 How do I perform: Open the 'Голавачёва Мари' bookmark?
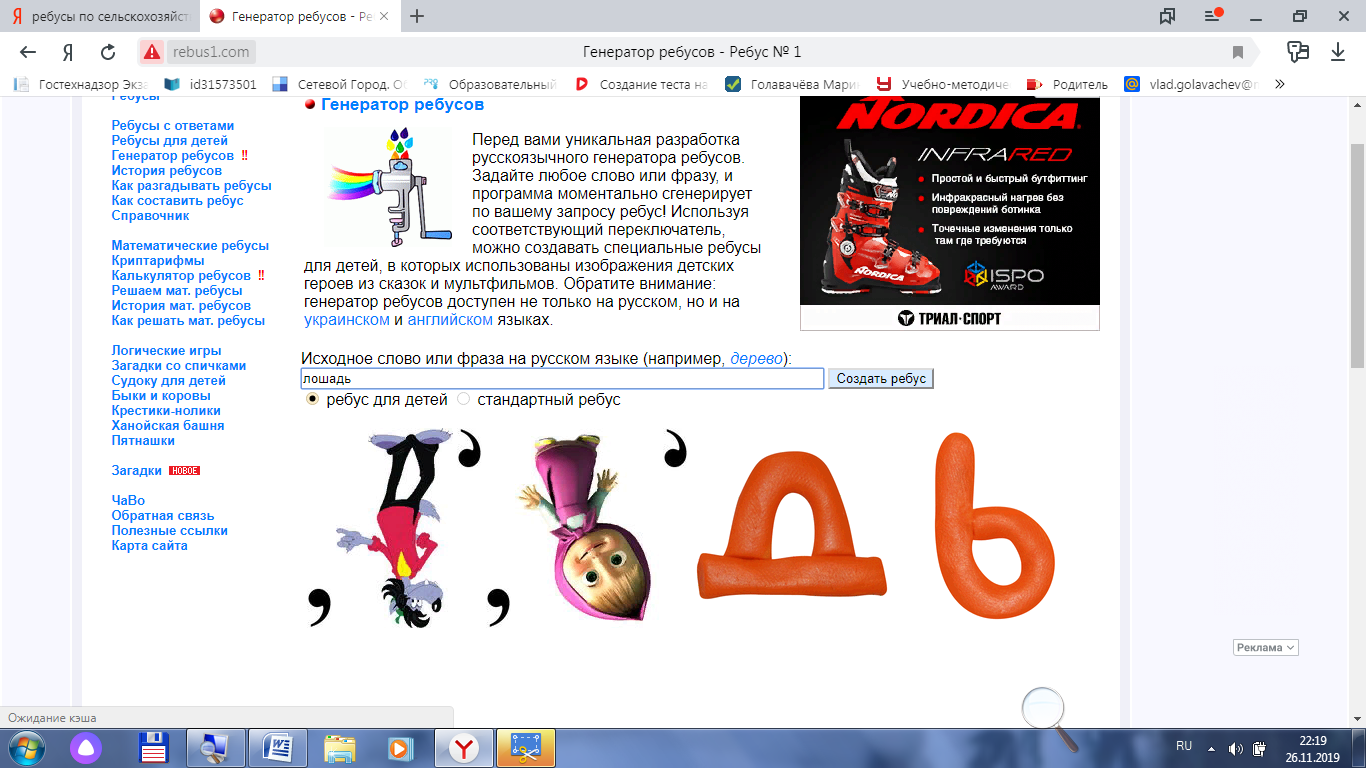(792, 84)
